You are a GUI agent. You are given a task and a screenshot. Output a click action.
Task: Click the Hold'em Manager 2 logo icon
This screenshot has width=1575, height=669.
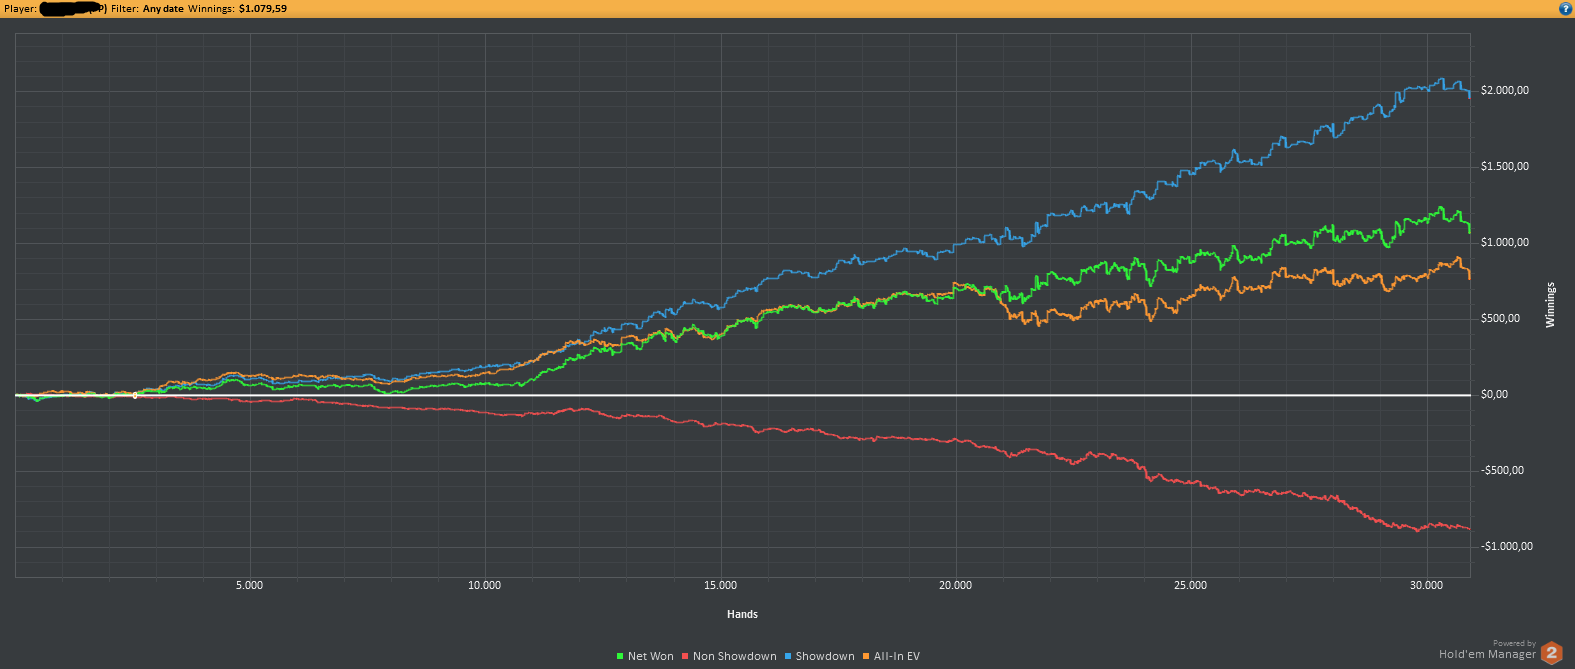coord(1551,653)
